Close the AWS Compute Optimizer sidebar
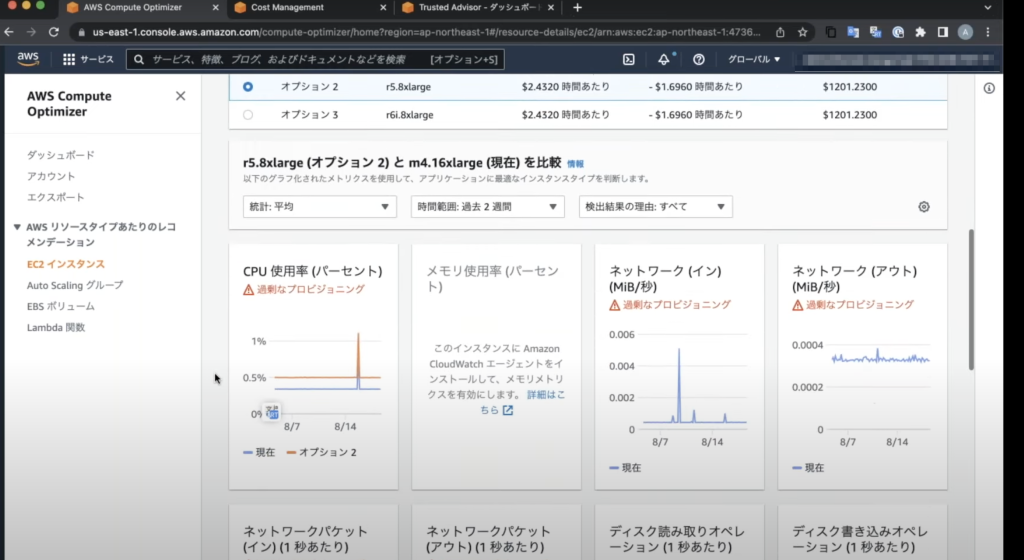Viewport: 1024px width, 560px height. point(180,96)
